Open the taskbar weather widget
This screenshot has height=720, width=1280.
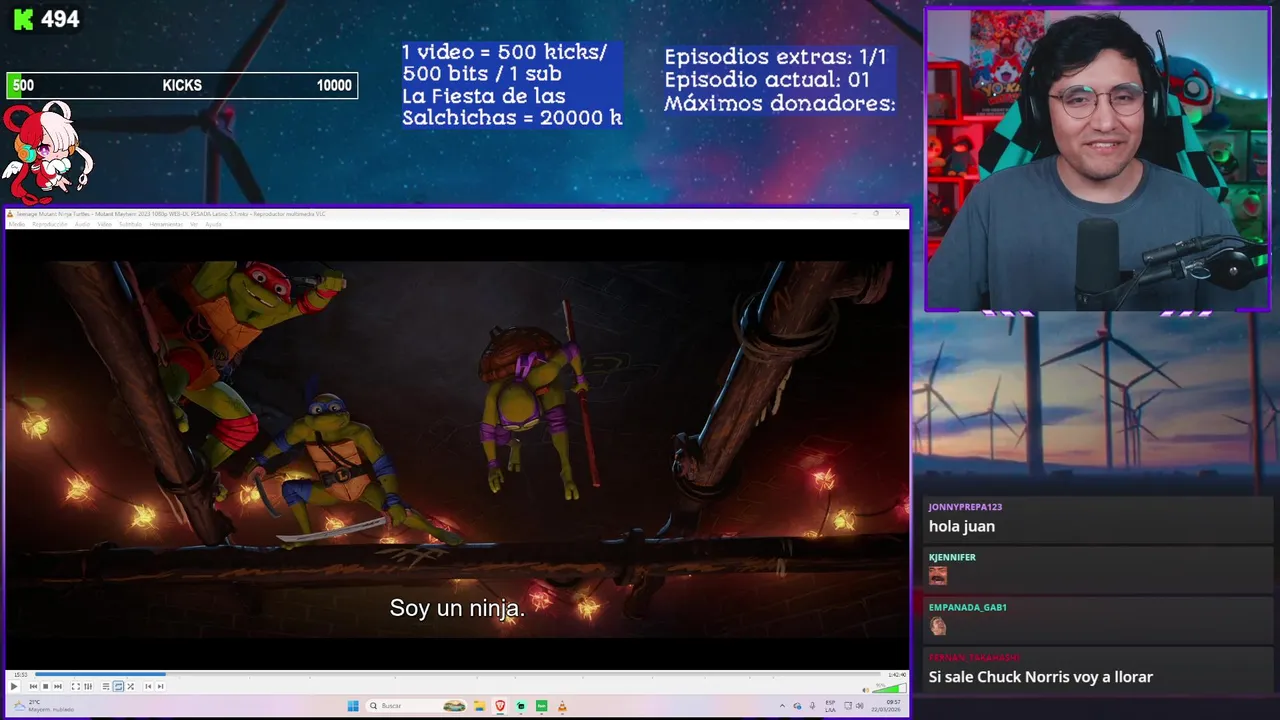(x=45, y=706)
